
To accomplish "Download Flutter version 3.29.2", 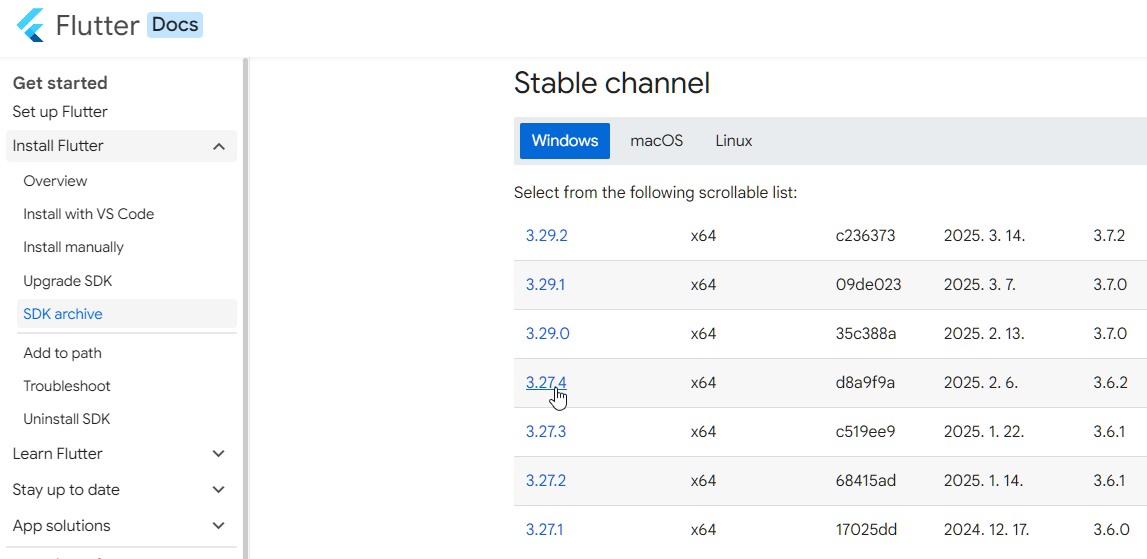I will coord(546,236).
